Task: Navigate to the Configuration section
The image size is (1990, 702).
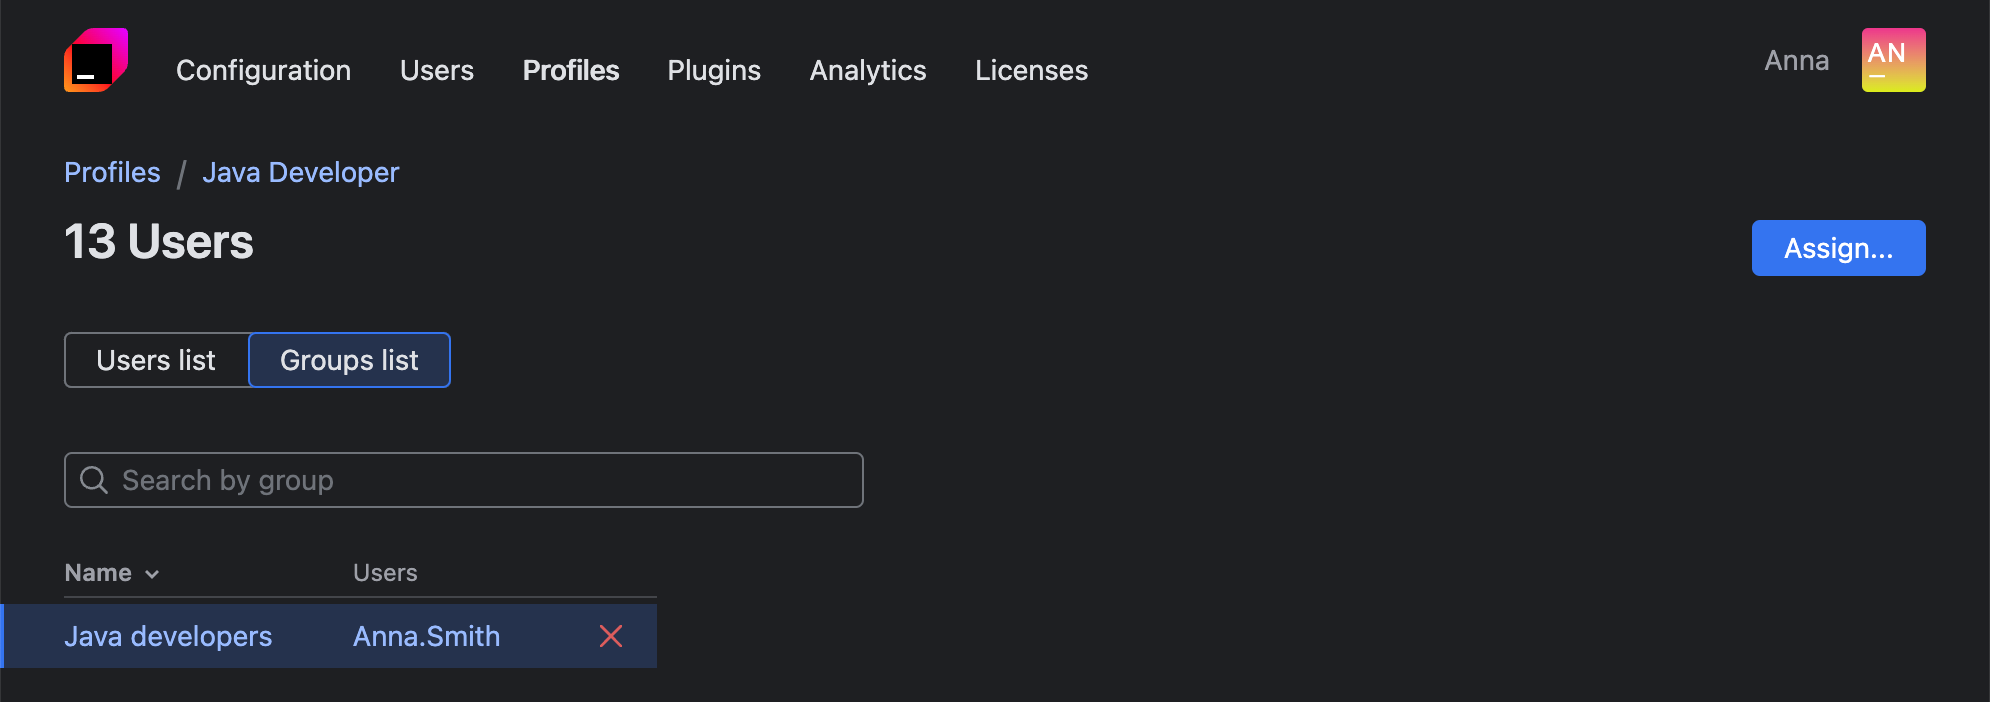Action: 263,70
